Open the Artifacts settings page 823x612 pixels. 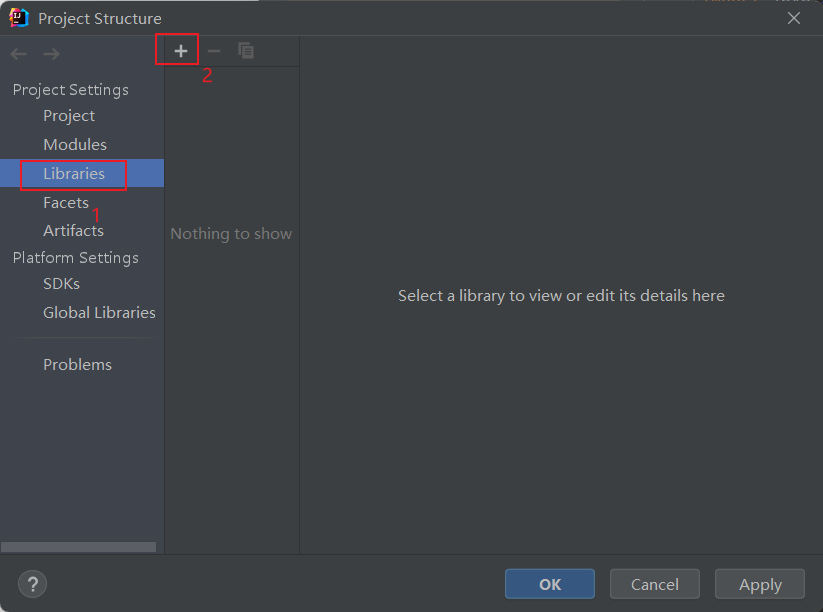click(73, 230)
